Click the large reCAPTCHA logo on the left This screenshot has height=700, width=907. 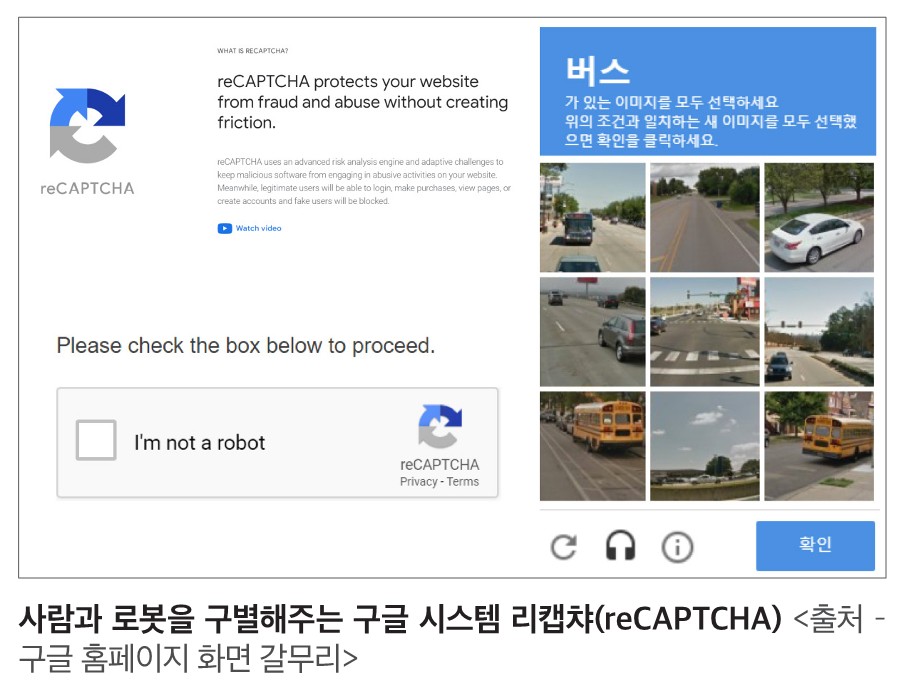pyautogui.click(x=87, y=126)
